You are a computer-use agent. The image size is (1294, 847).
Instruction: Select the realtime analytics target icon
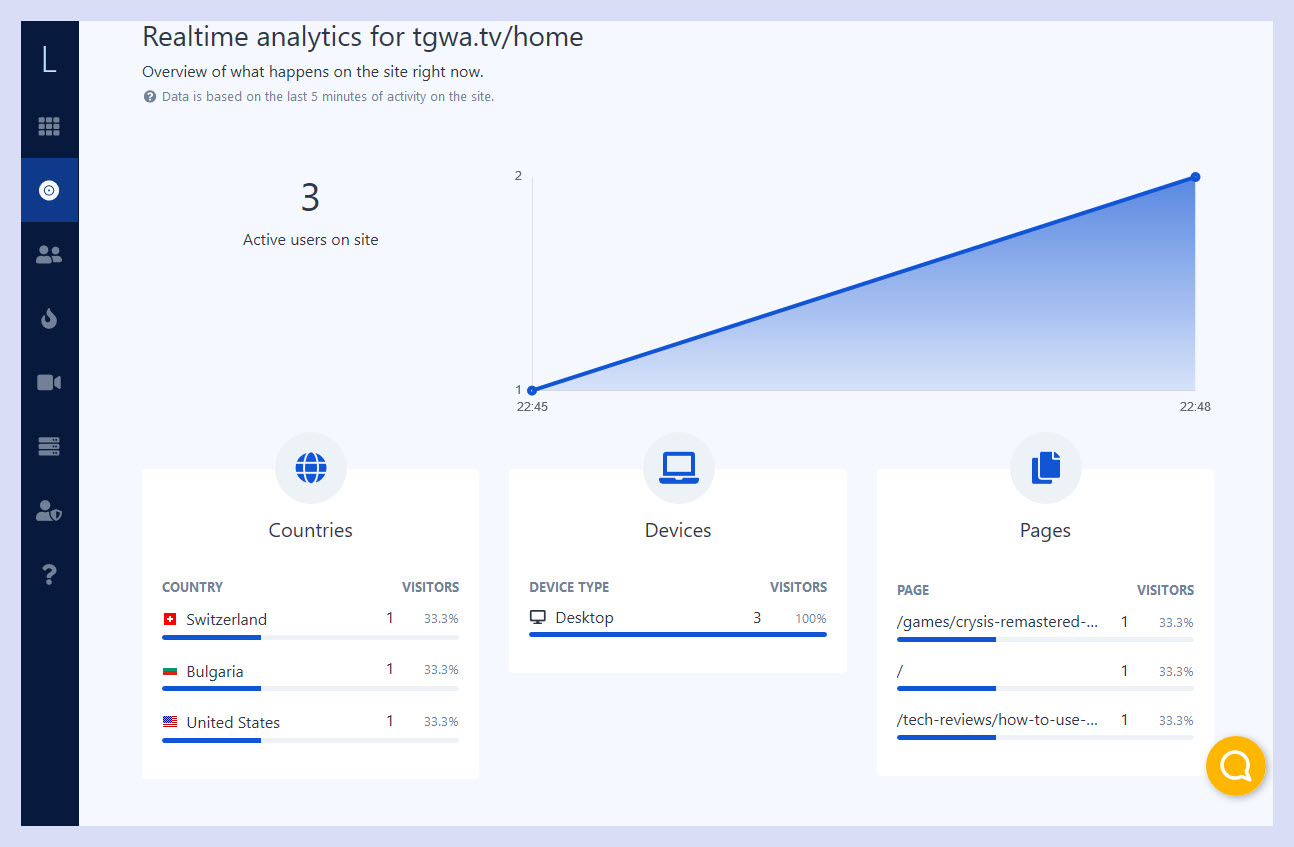(x=49, y=190)
